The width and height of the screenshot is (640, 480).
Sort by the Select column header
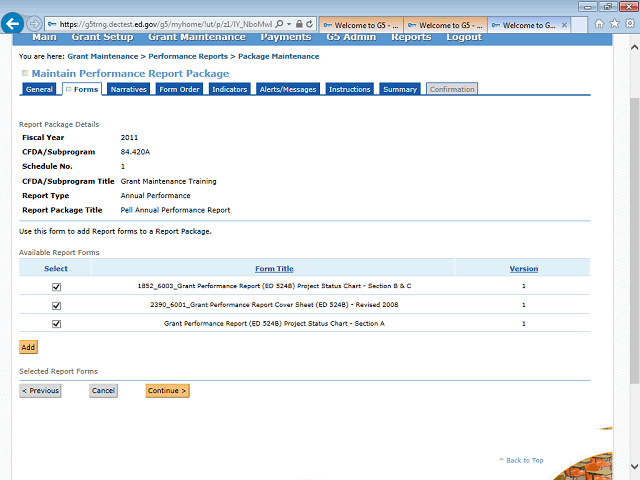point(56,269)
